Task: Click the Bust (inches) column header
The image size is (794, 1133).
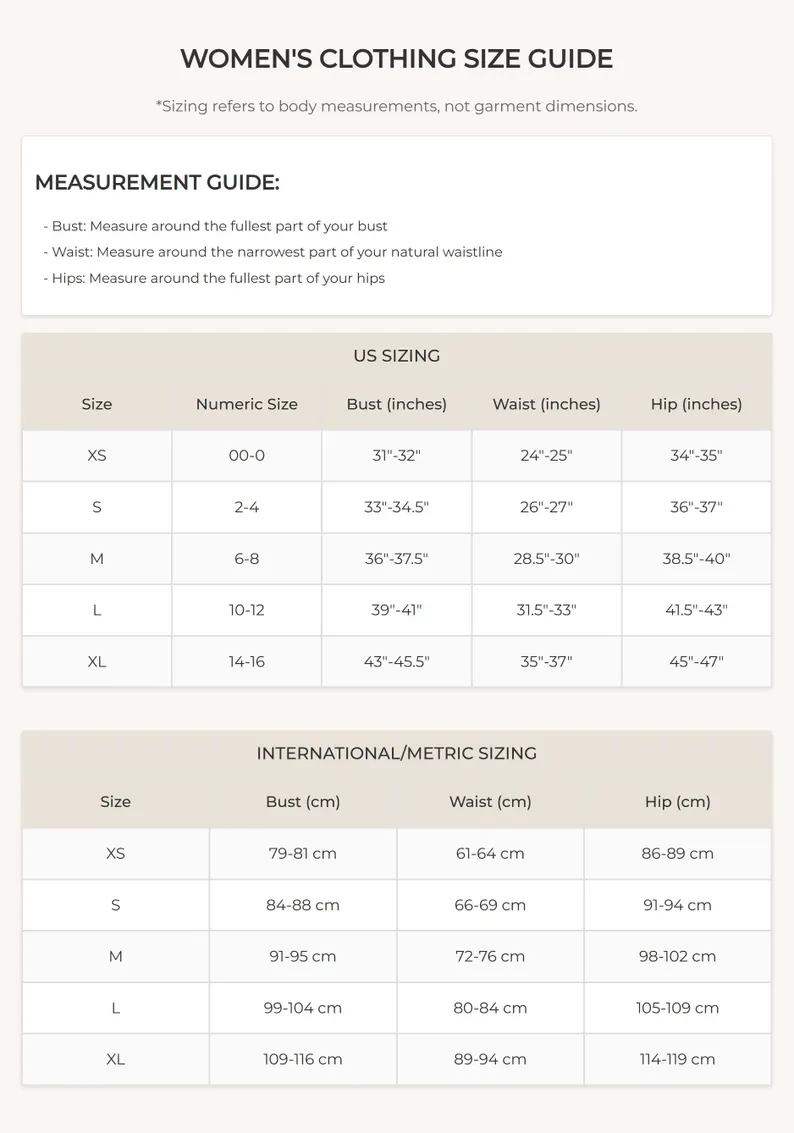Action: (396, 404)
